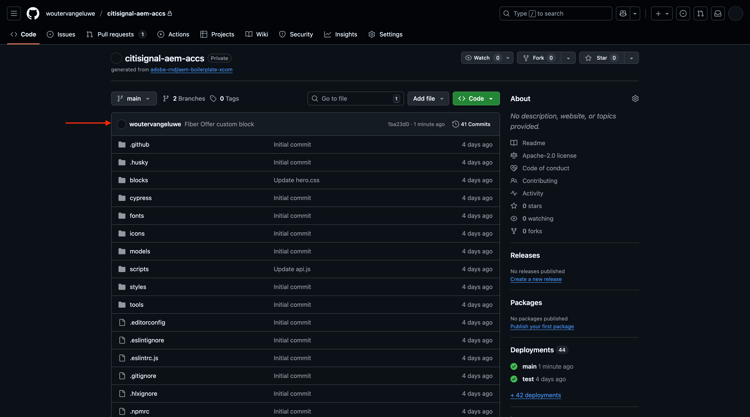Viewport: 750px width, 417px height.
Task: Open the notifications inbox icon
Action: click(718, 13)
